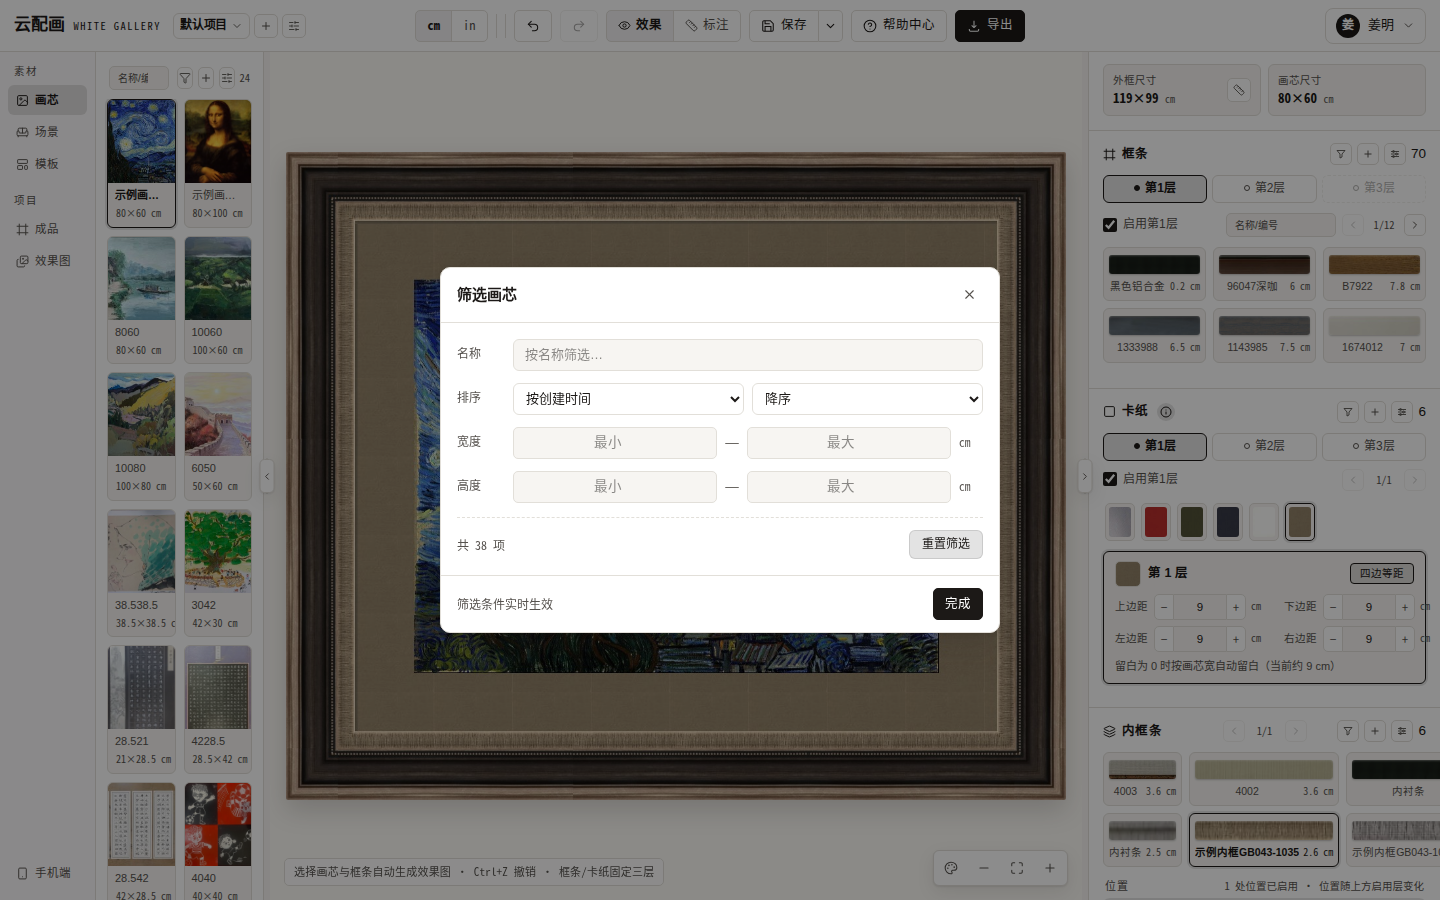Select 框条 第1层 tab
This screenshot has width=1440, height=900.
point(1155,188)
